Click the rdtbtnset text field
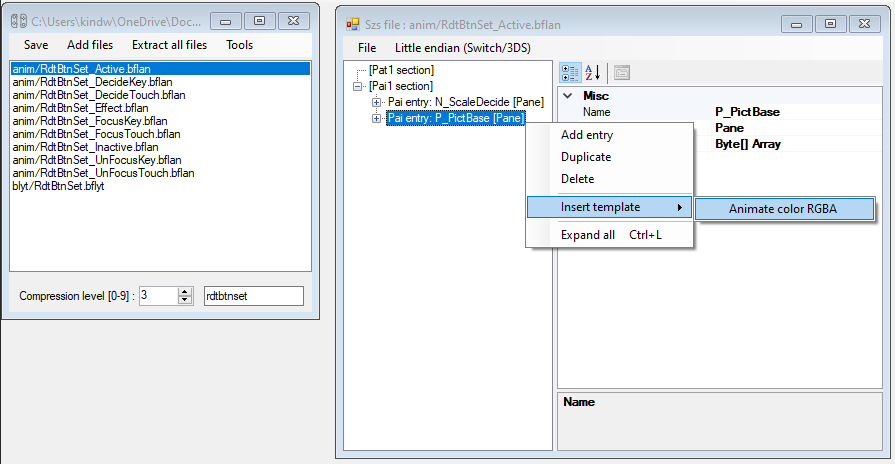The image size is (895, 464). 252,296
